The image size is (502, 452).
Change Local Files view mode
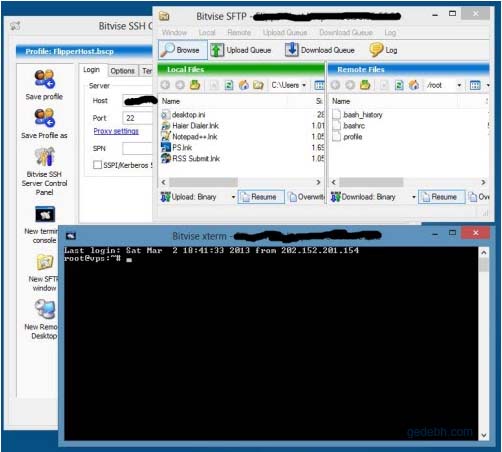tap(319, 85)
